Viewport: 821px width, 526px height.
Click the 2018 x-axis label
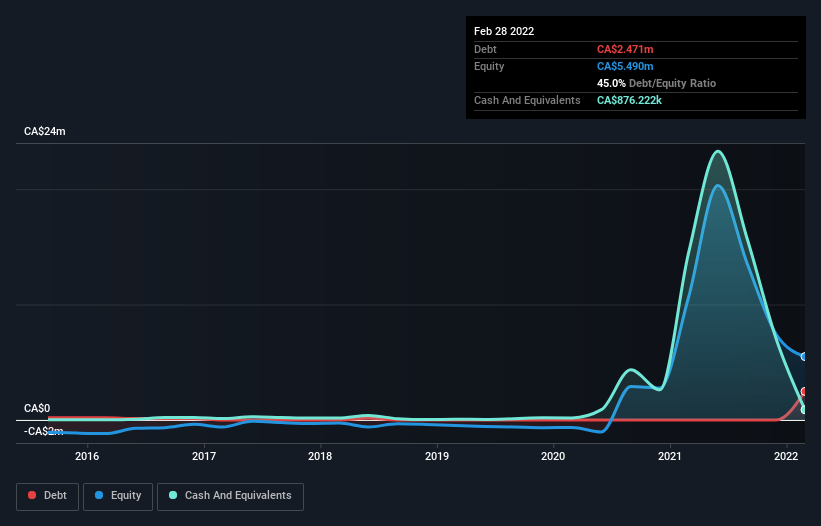(x=320, y=456)
